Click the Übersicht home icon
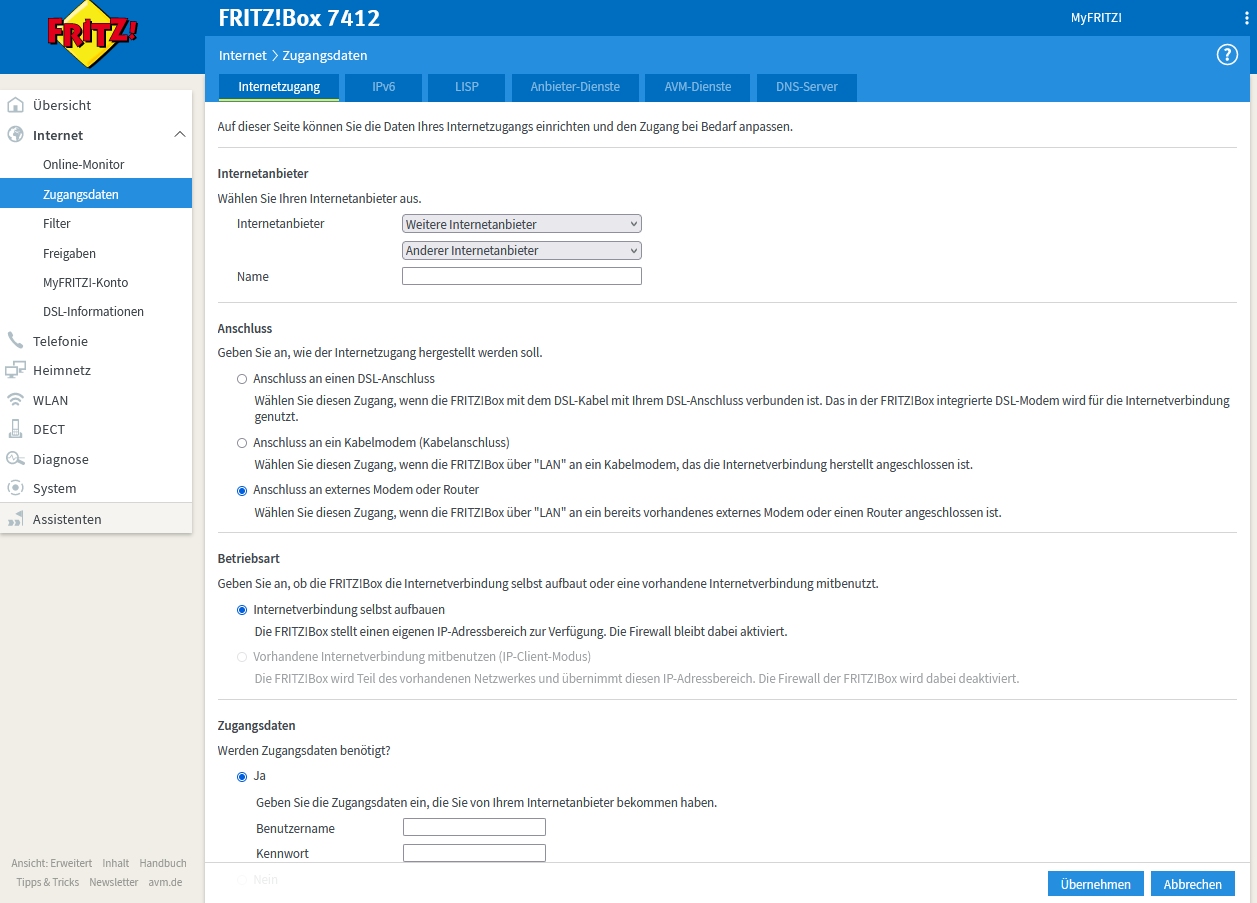This screenshot has width=1257, height=903. [x=15, y=105]
